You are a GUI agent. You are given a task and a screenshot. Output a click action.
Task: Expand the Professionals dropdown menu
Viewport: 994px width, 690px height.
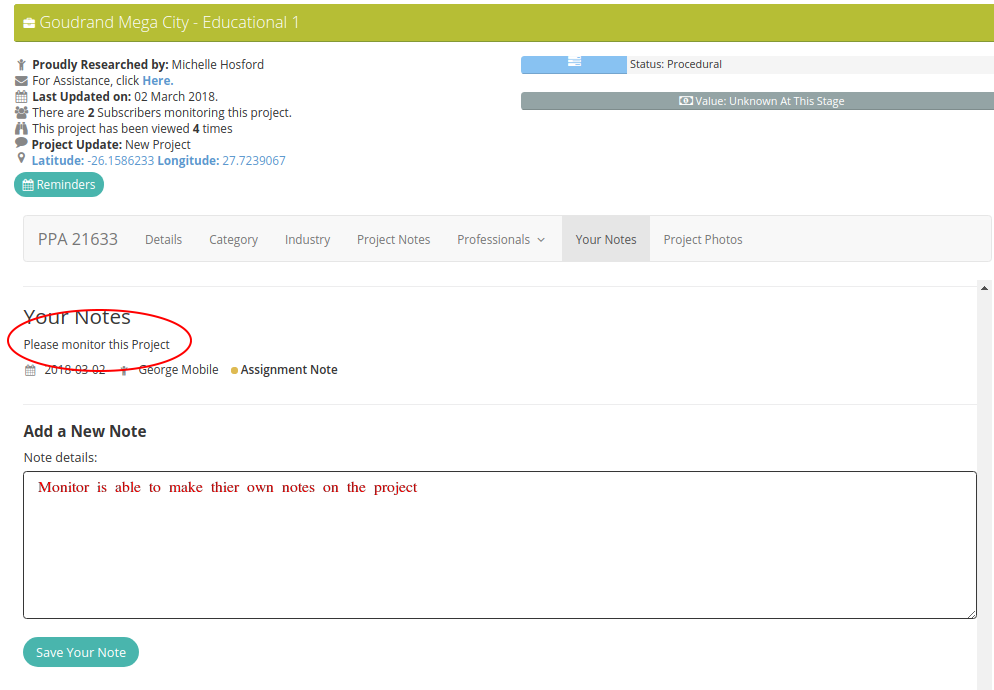(501, 240)
